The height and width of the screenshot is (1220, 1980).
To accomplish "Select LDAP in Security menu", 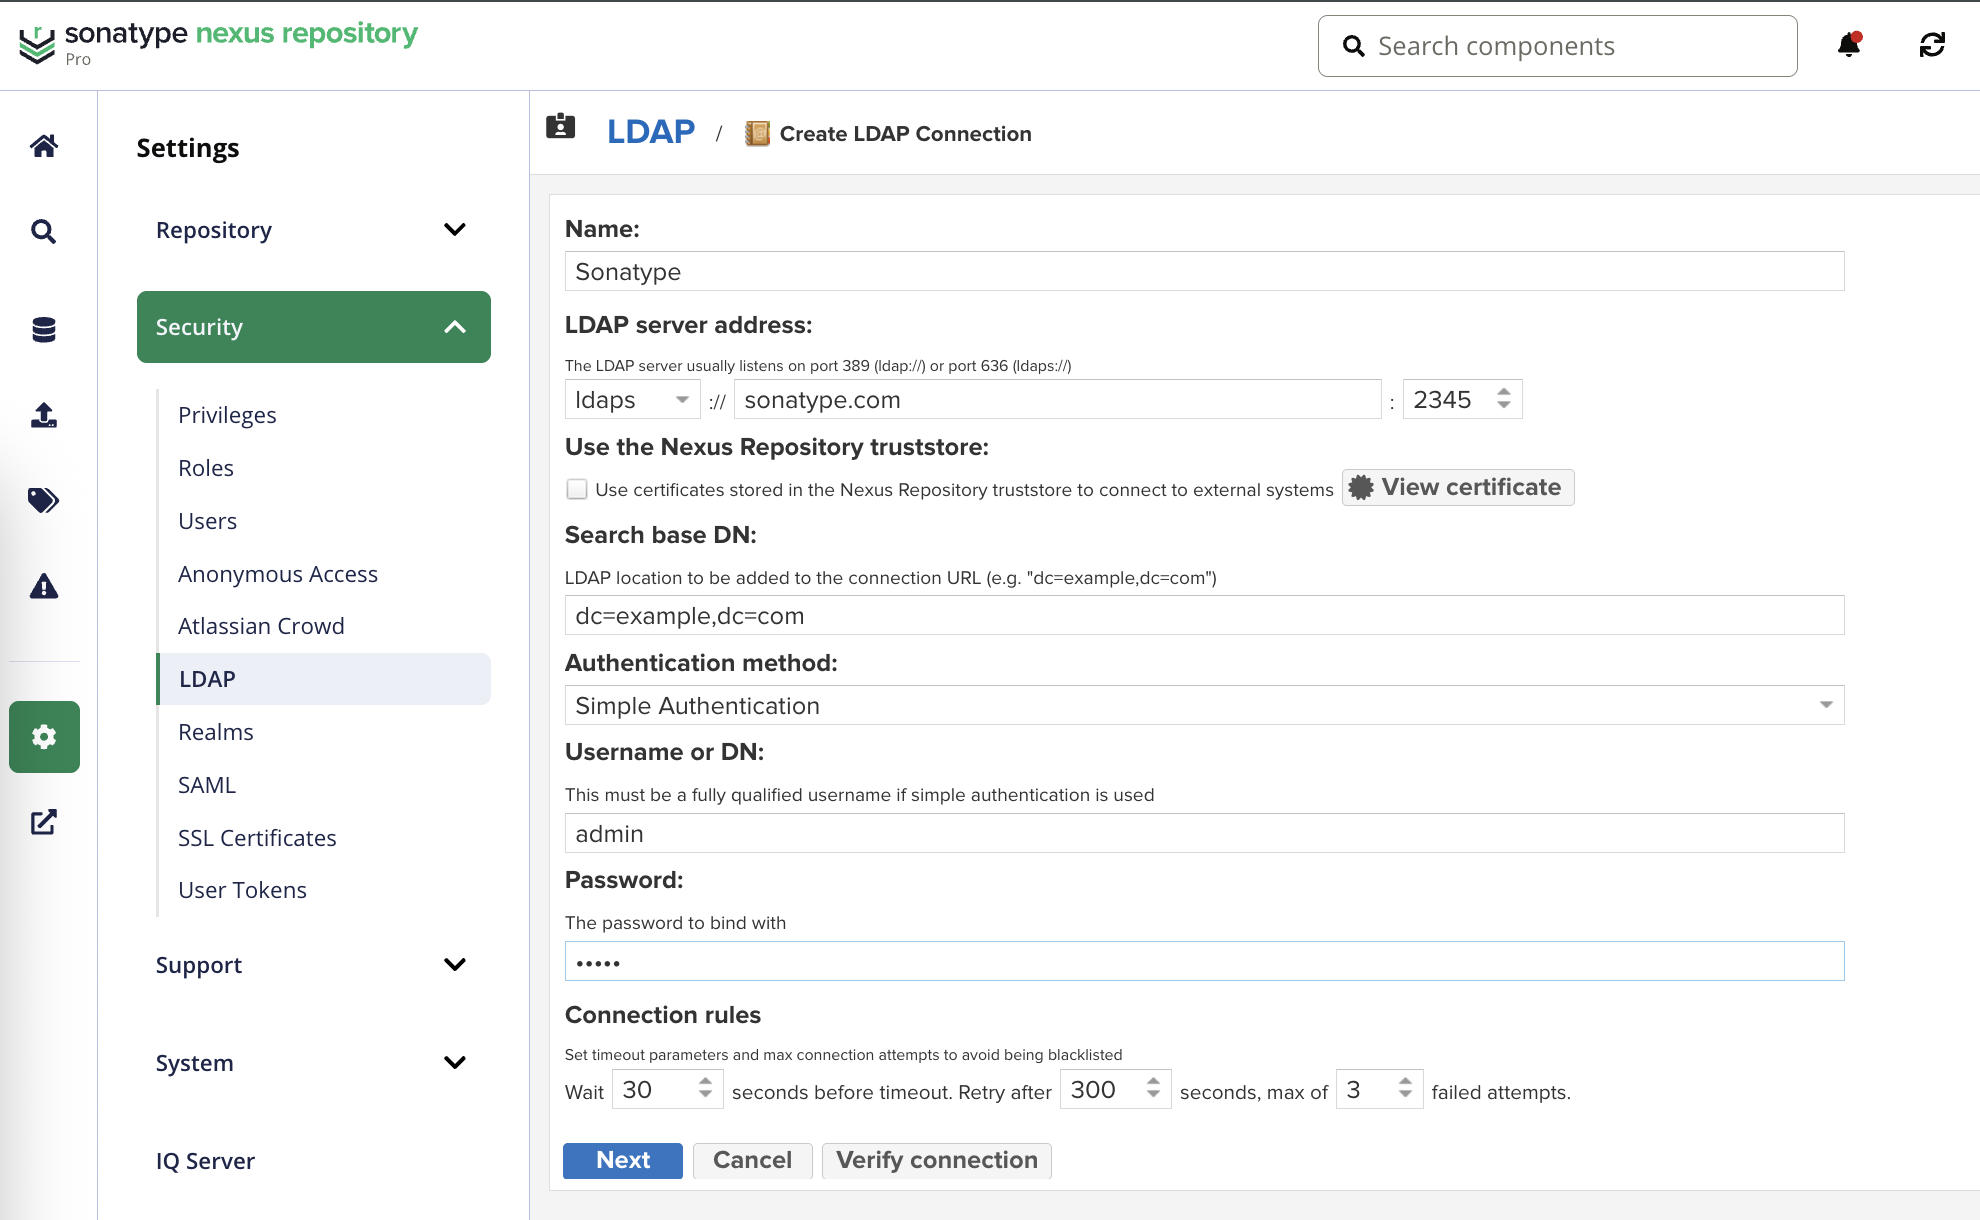I will coord(324,679).
